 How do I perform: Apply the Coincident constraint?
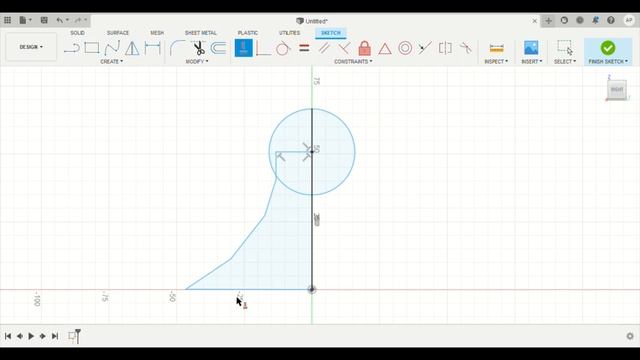(264, 48)
